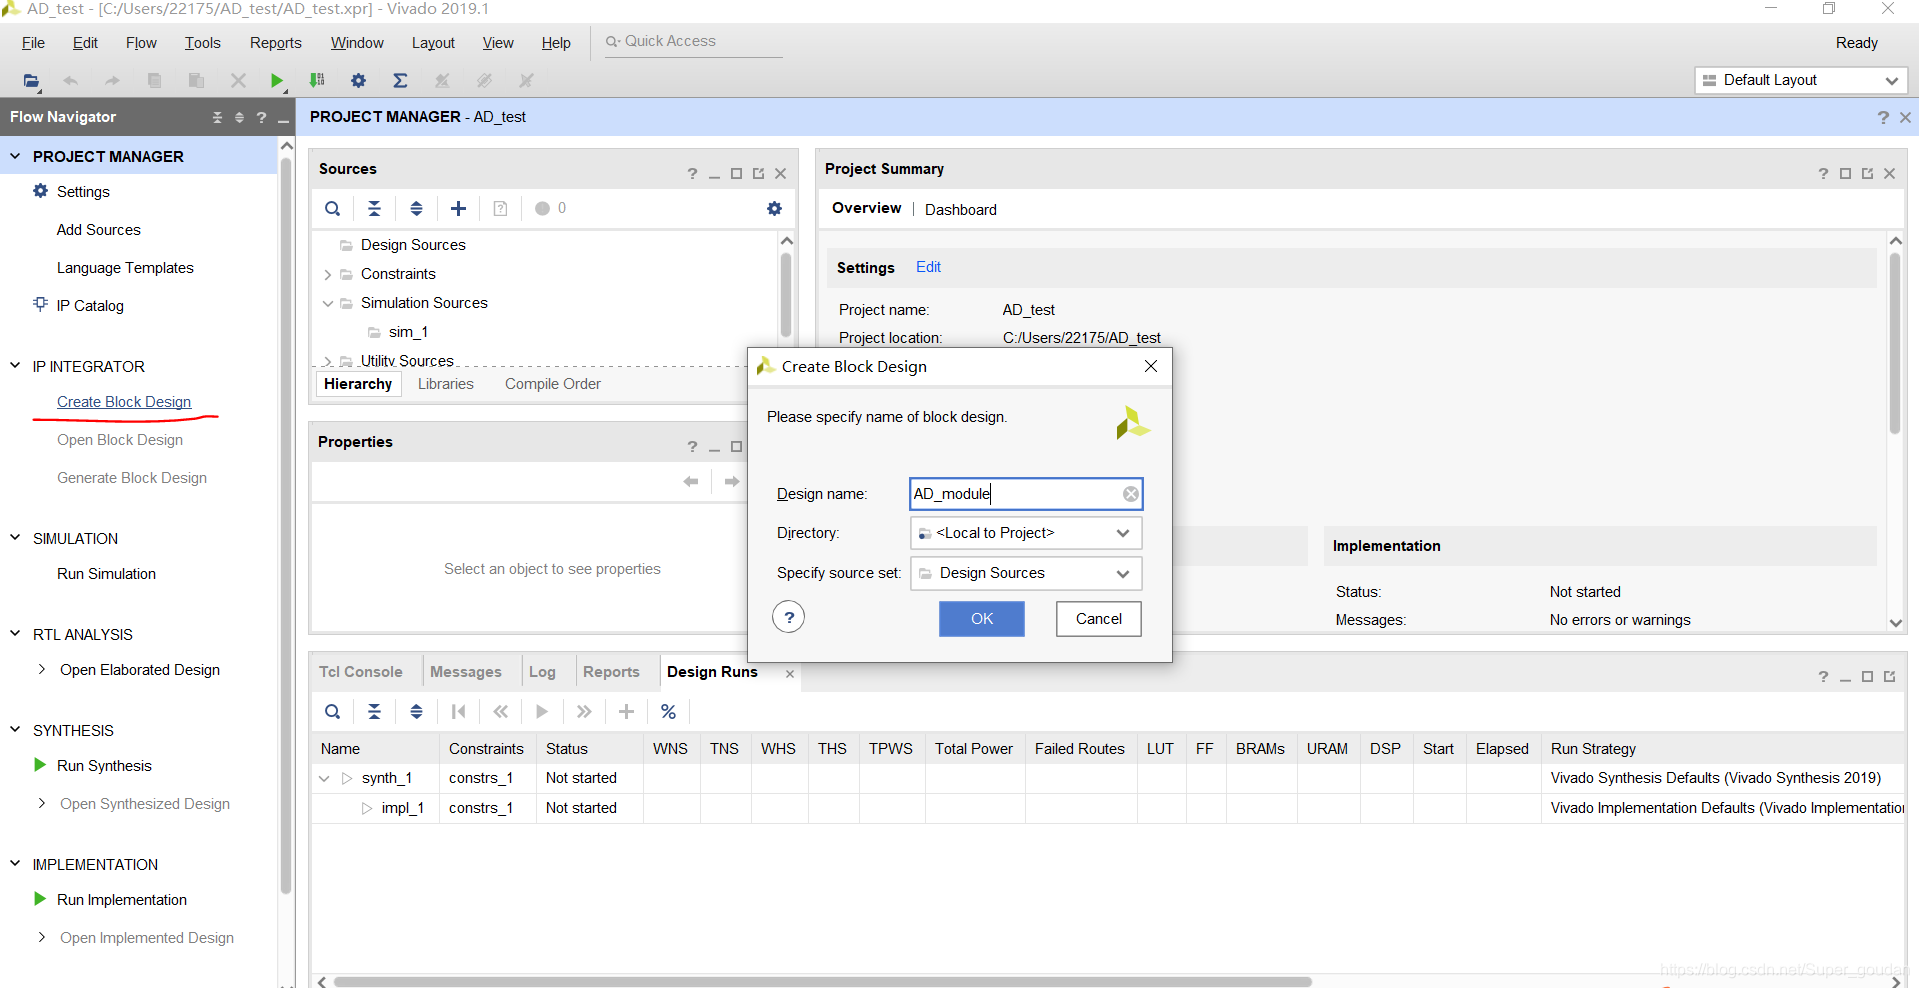
Task: Float the Sources panel
Action: click(x=759, y=174)
